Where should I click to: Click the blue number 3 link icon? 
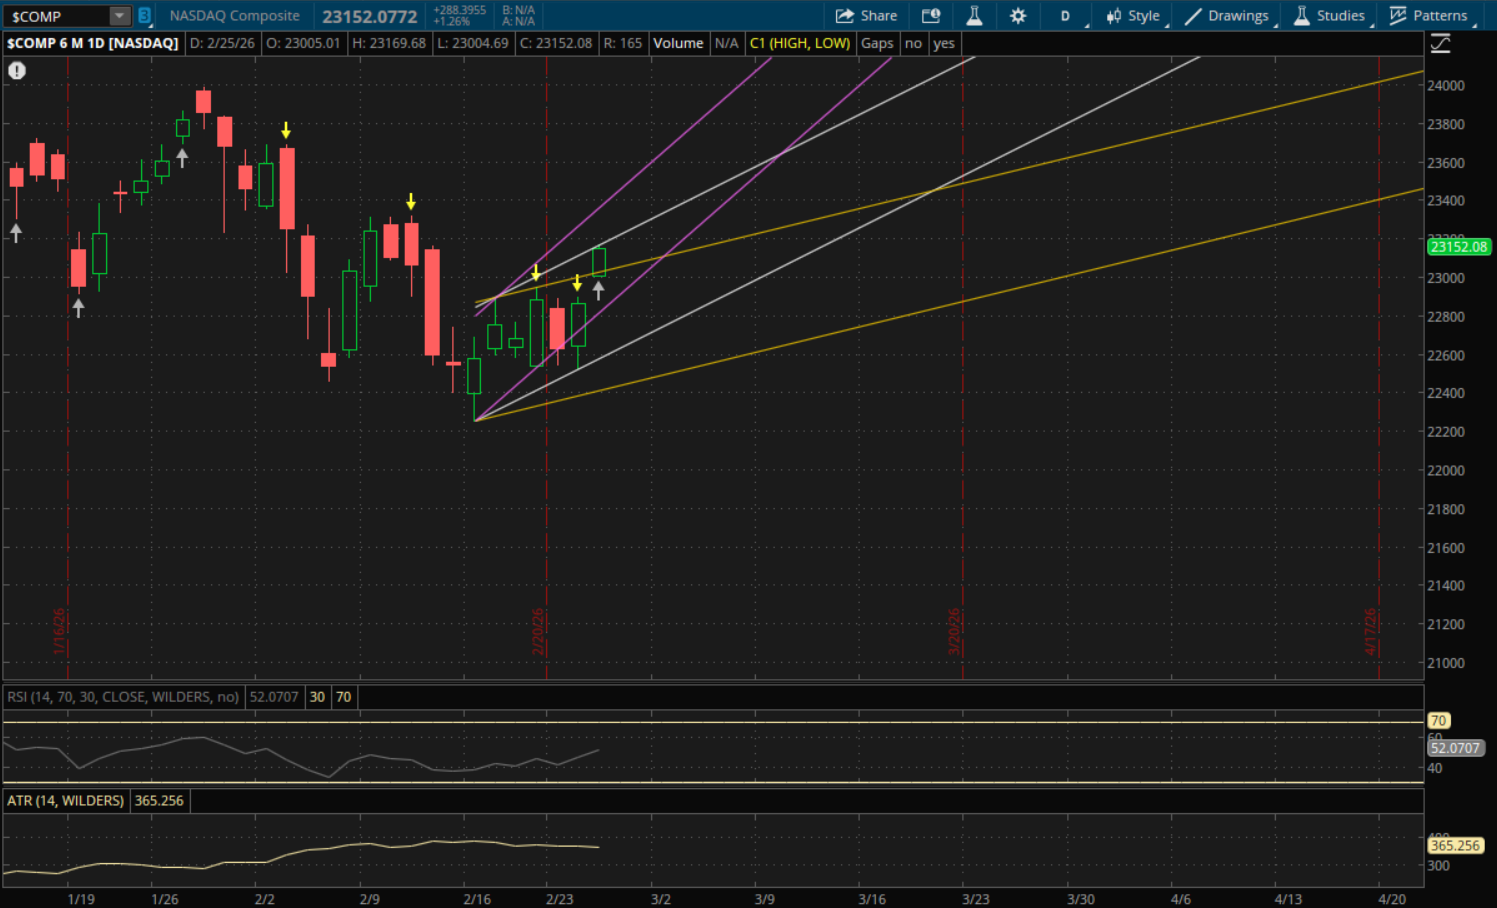(144, 16)
